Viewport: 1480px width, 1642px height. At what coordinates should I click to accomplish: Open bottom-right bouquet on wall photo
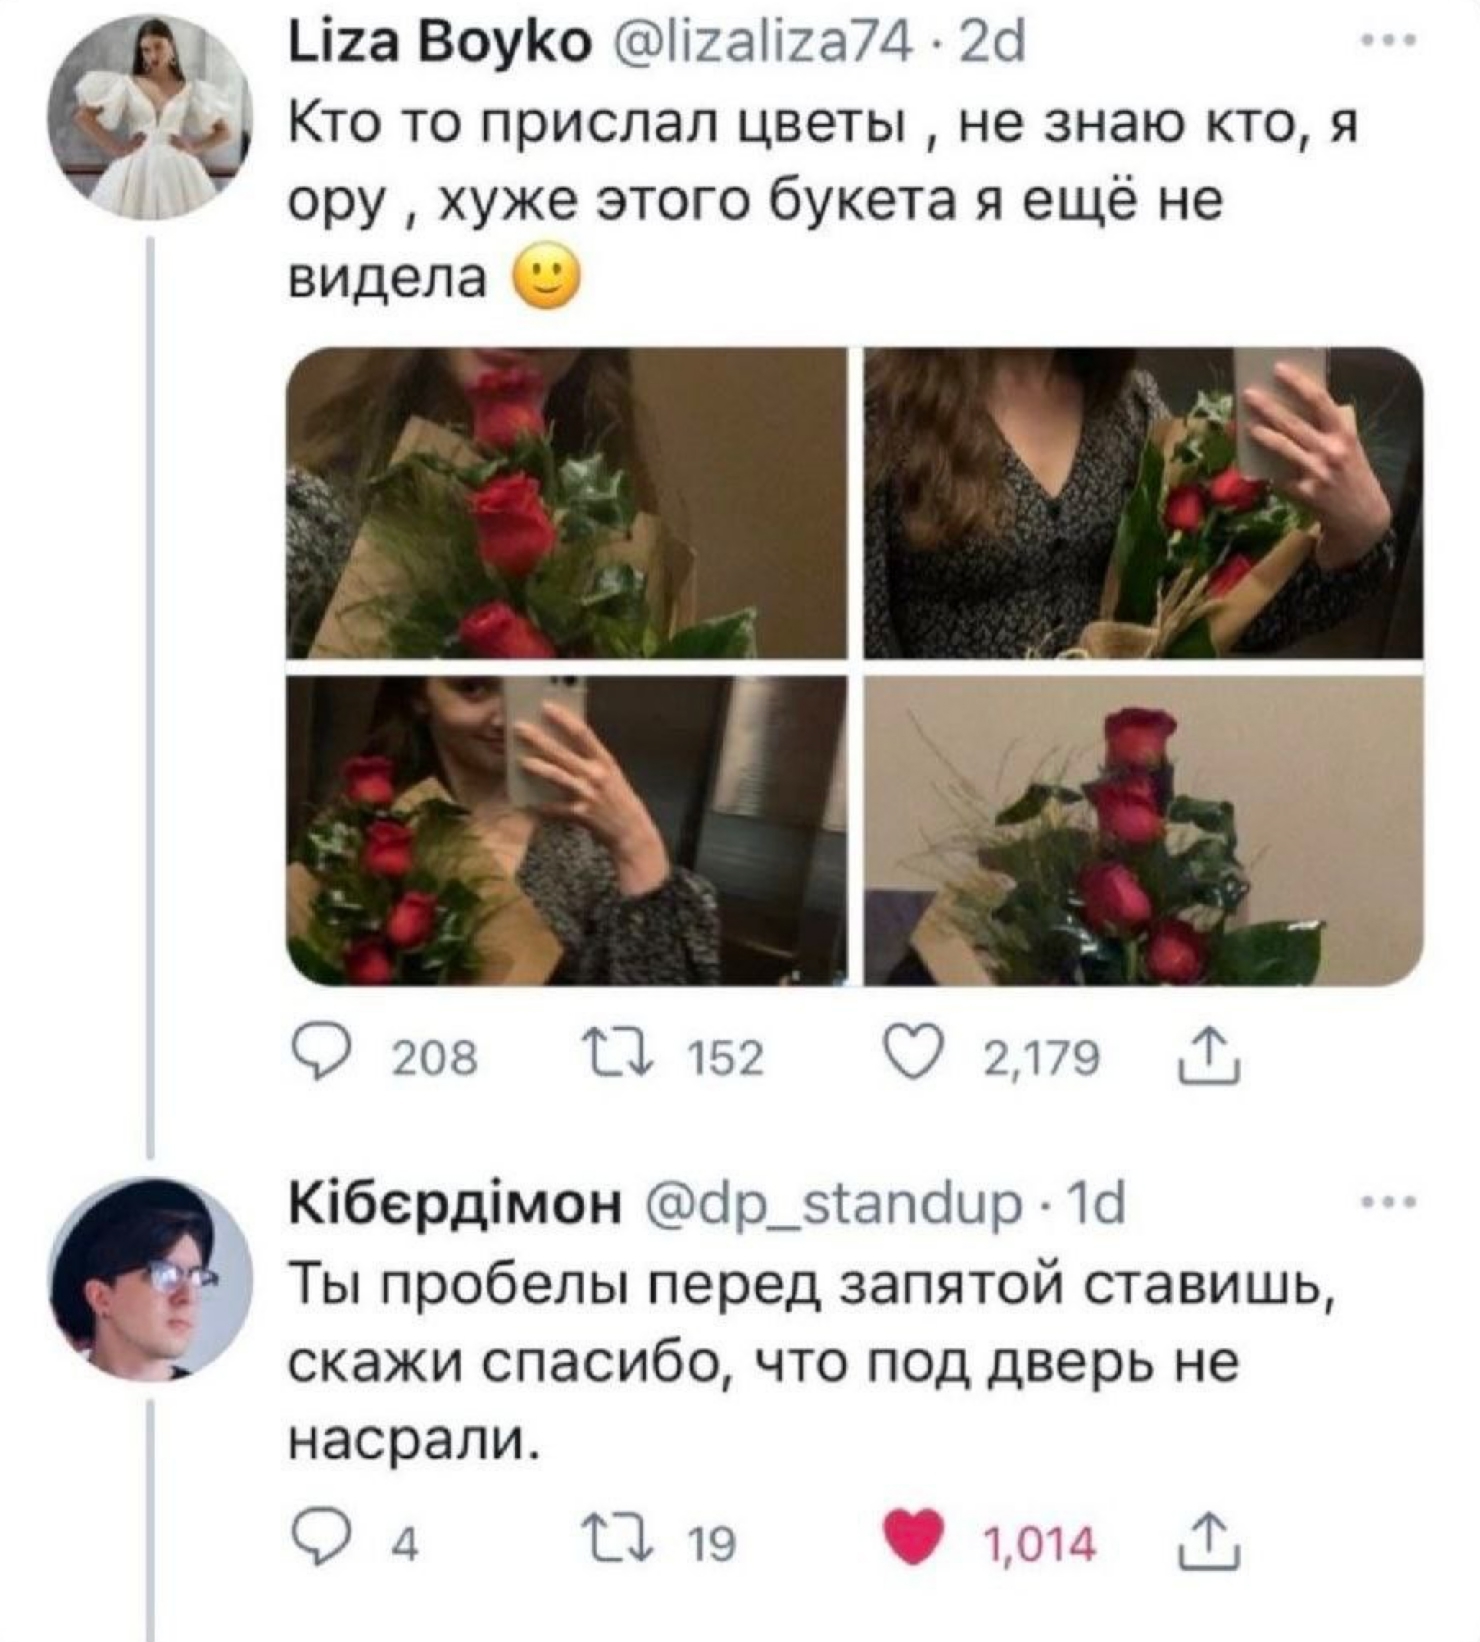point(1143,831)
